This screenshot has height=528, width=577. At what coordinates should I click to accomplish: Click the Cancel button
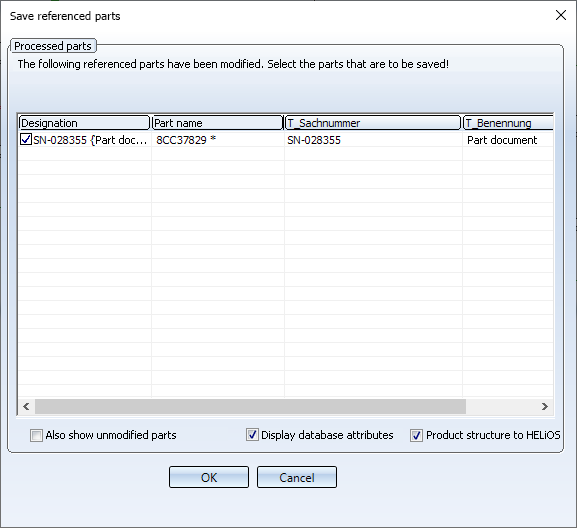click(x=297, y=477)
